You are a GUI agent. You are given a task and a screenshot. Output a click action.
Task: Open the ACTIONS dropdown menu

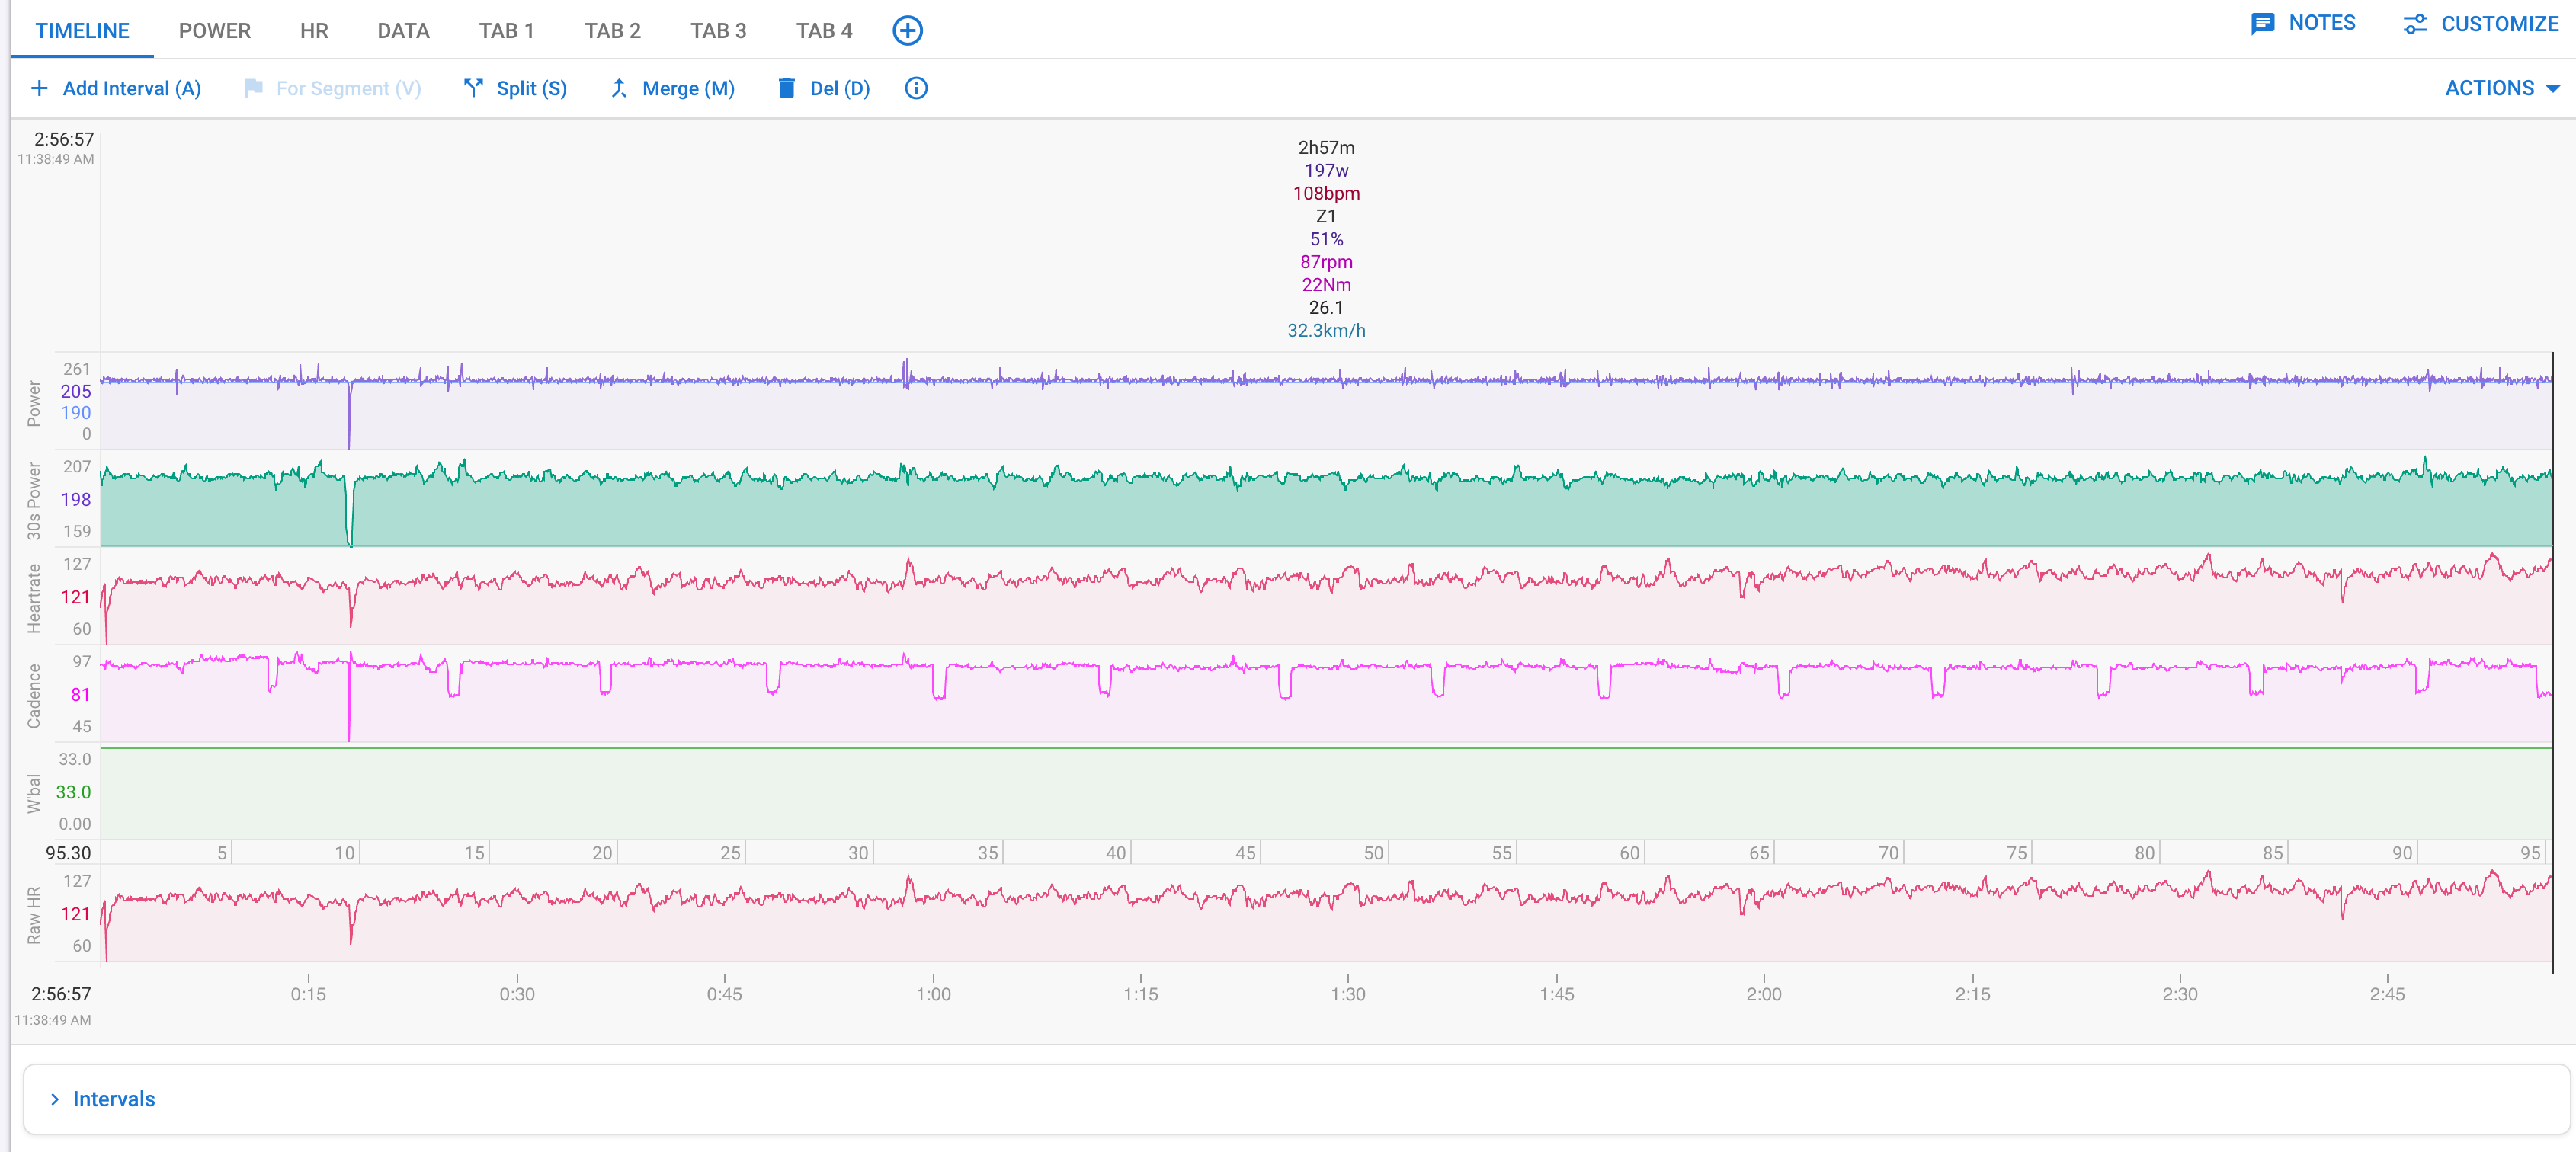[x=2502, y=88]
